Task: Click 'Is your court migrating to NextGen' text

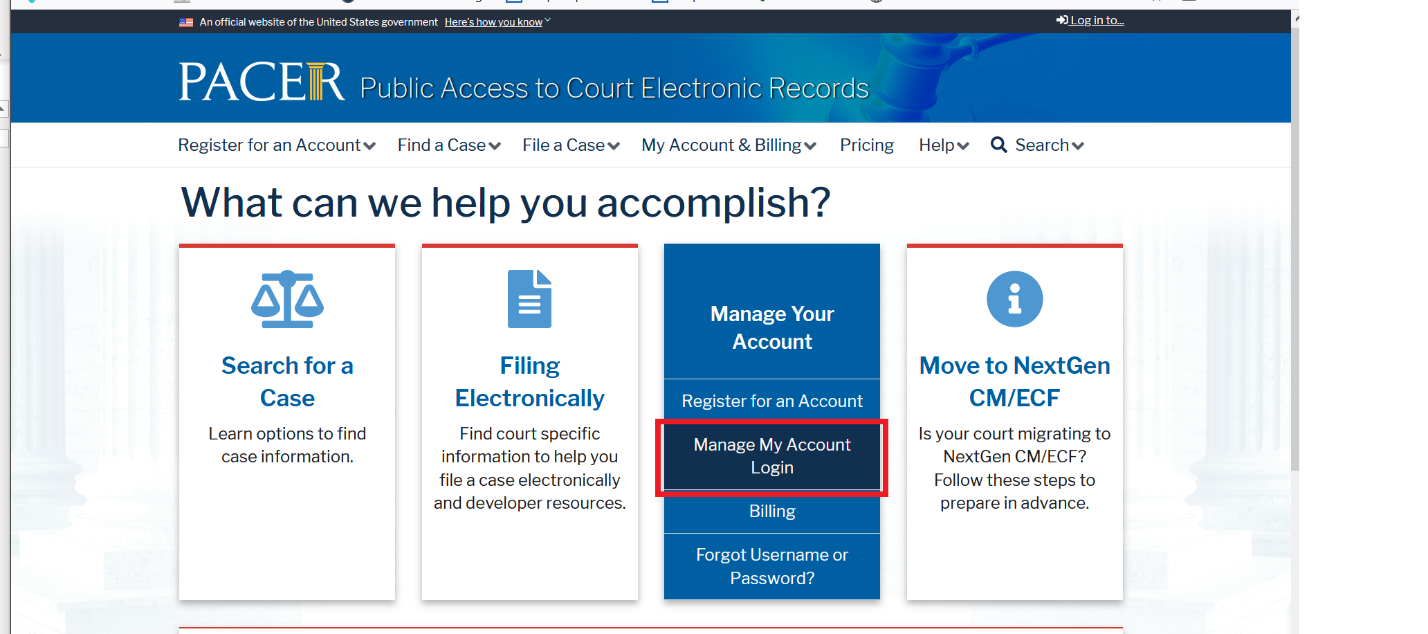Action: coord(1015,468)
